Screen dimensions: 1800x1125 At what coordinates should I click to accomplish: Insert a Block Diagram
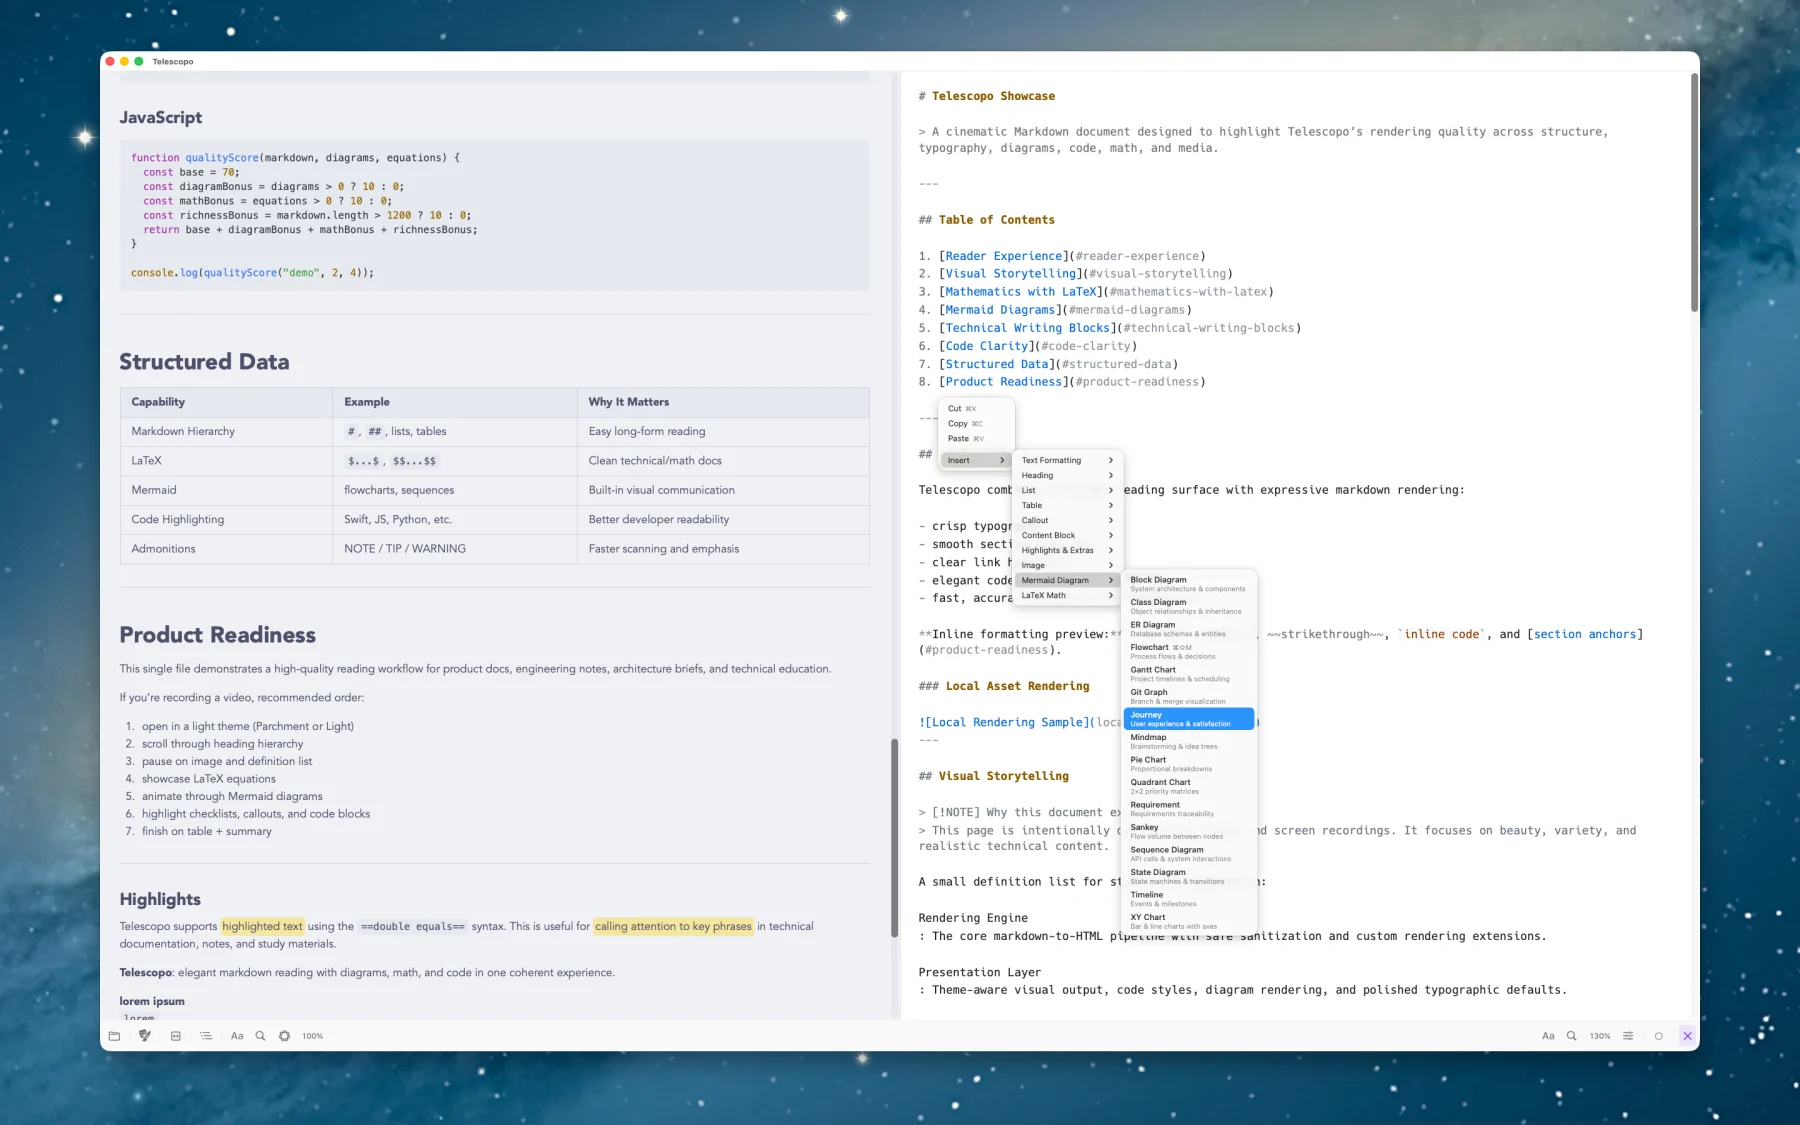pyautogui.click(x=1189, y=584)
